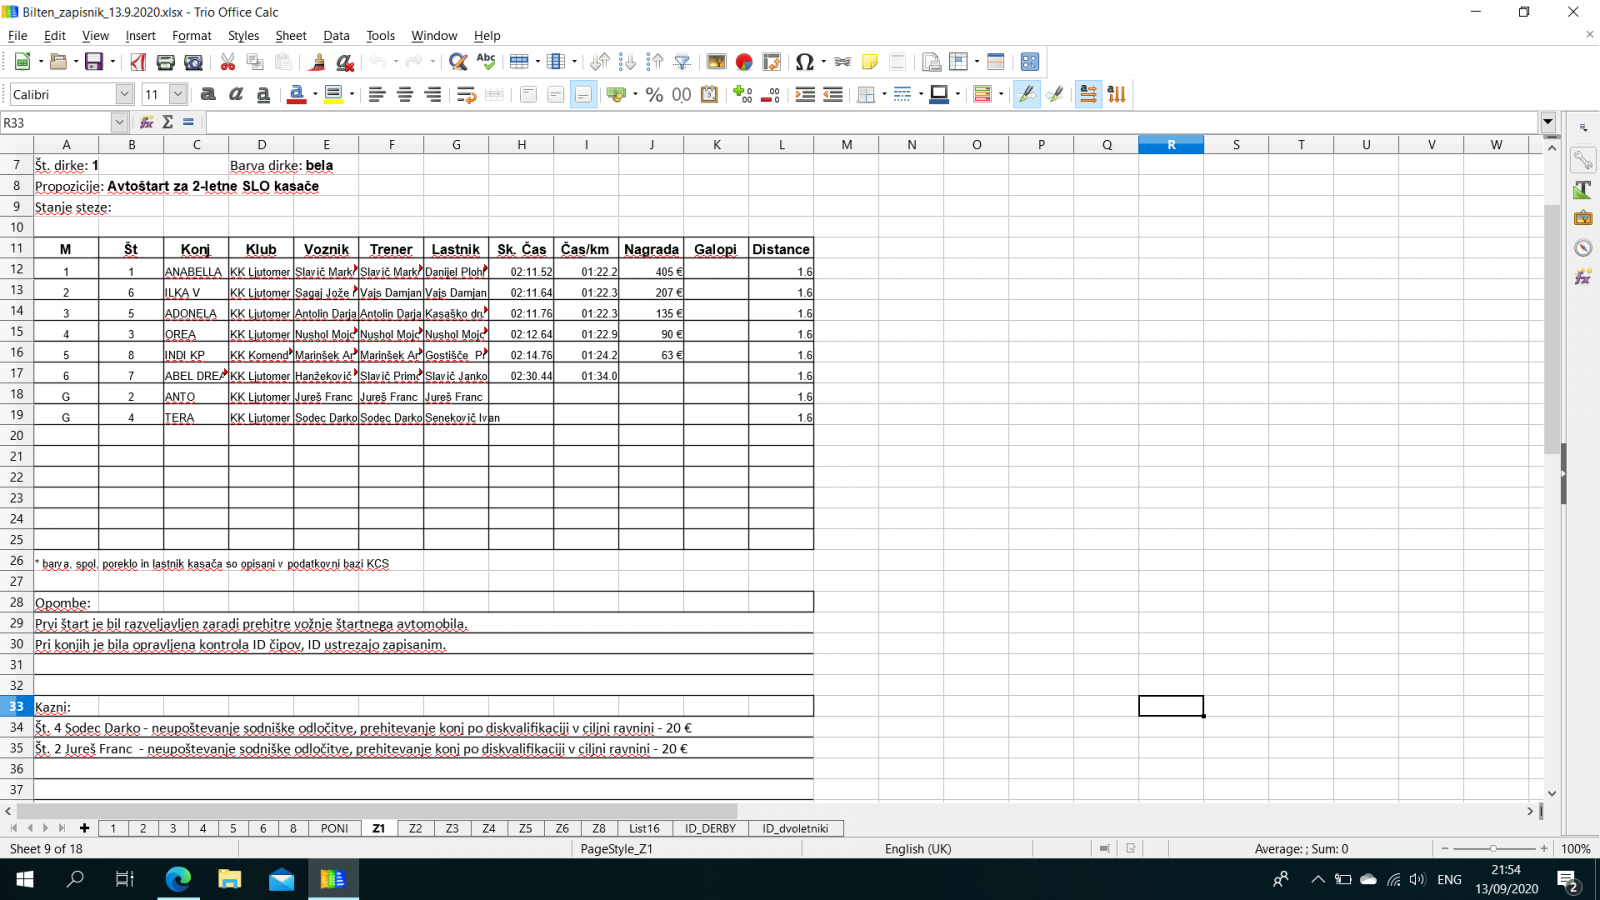The image size is (1600, 900).
Task: Toggle italic text formatting
Action: coord(236,95)
